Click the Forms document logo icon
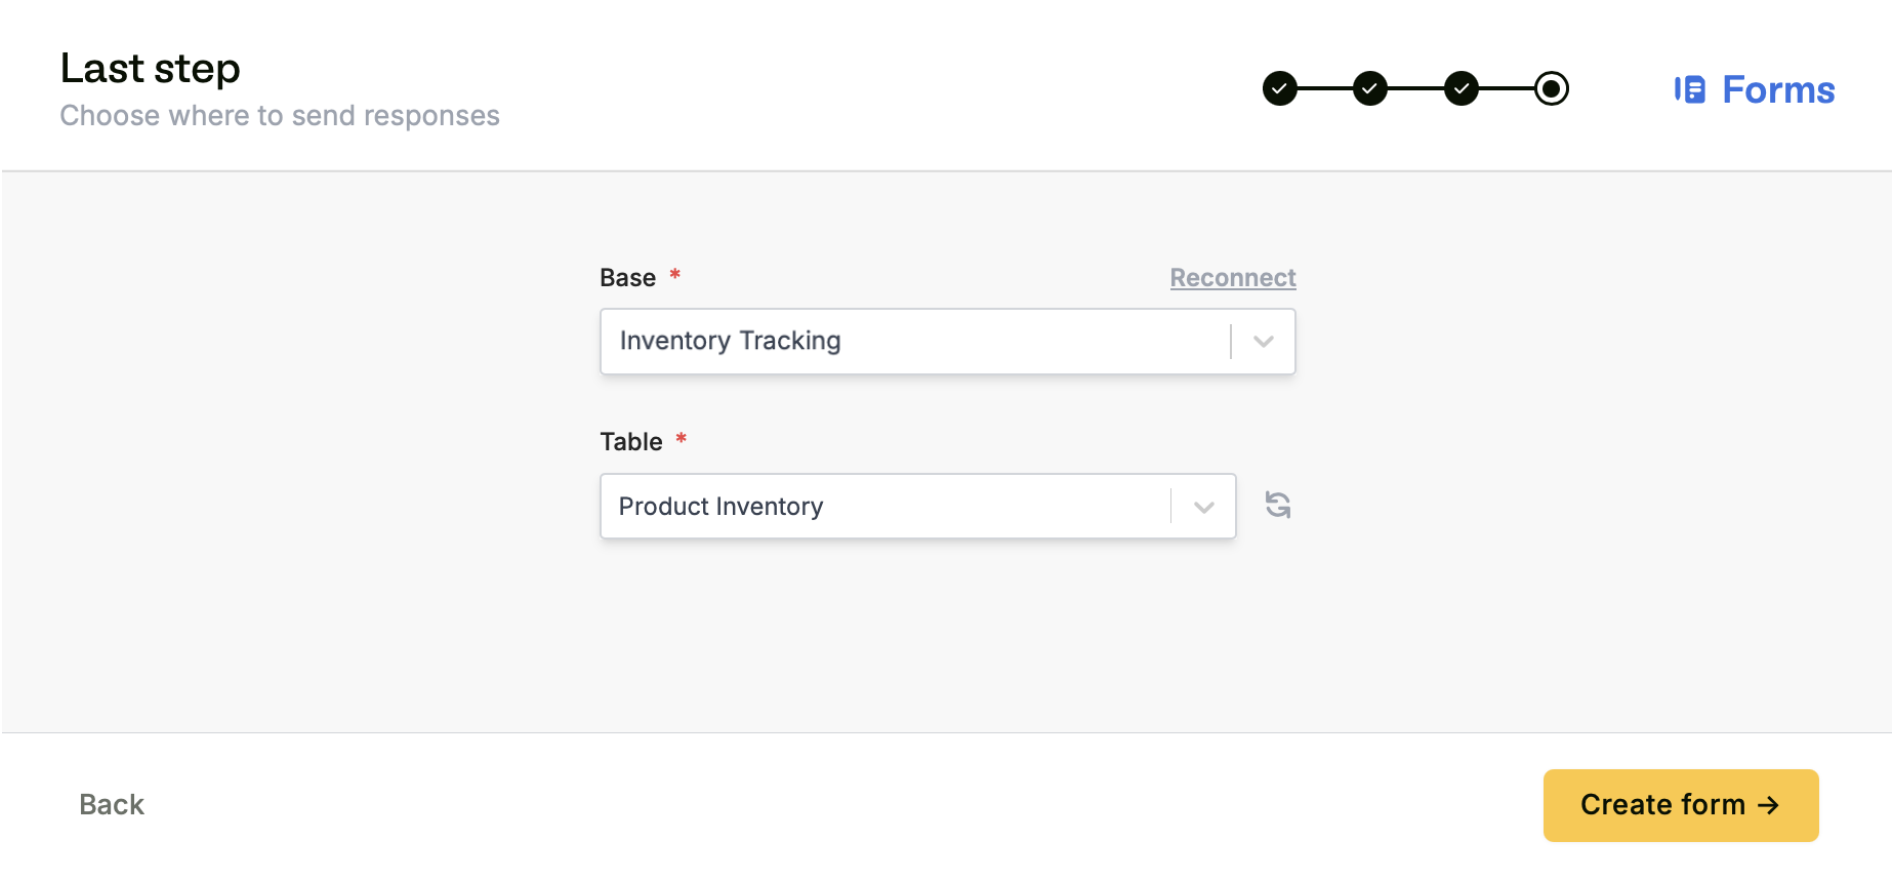 [x=1689, y=89]
